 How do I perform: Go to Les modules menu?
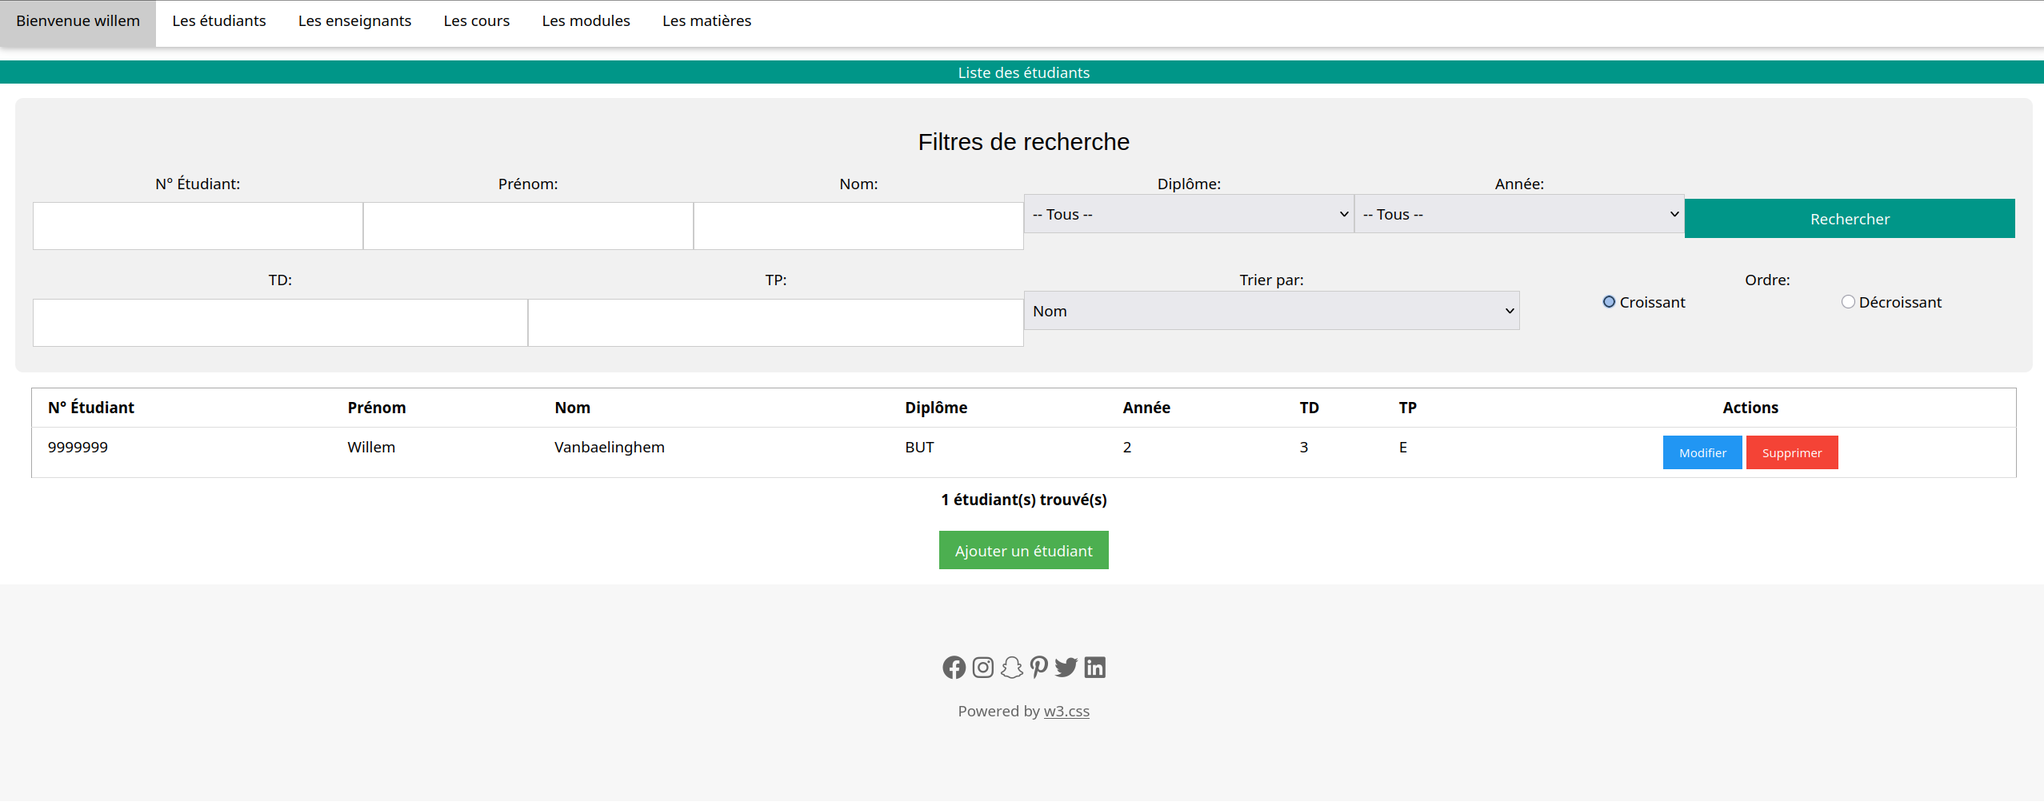(586, 21)
